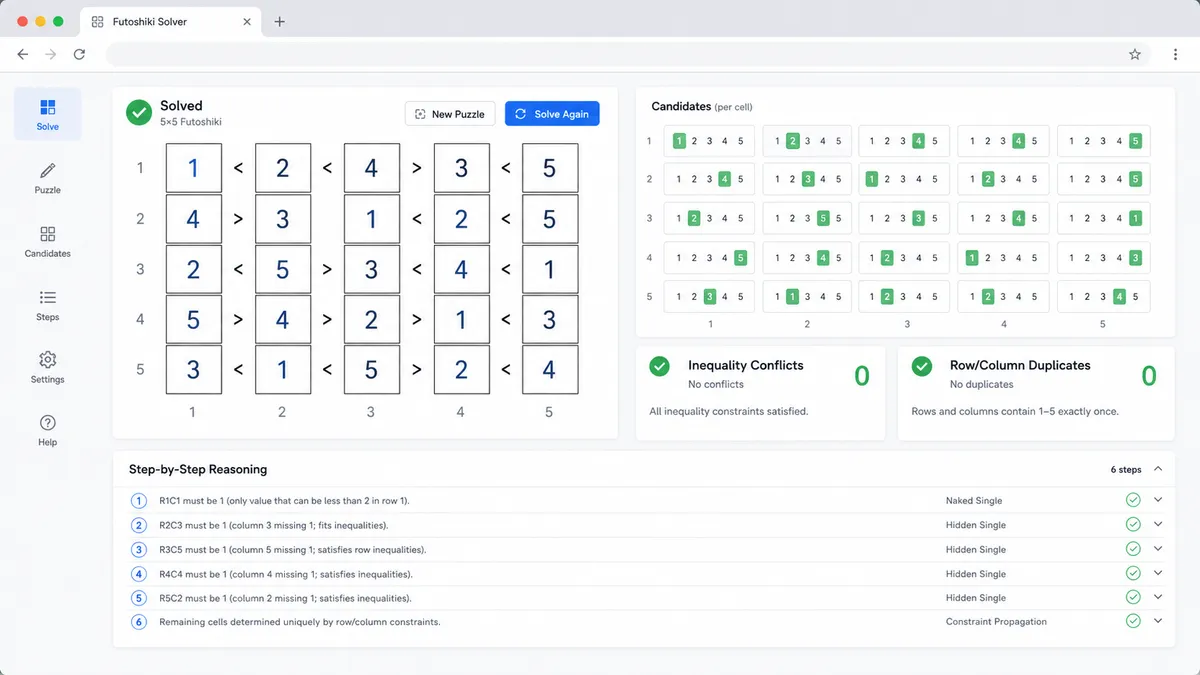Go forward with browser arrow

[51, 55]
